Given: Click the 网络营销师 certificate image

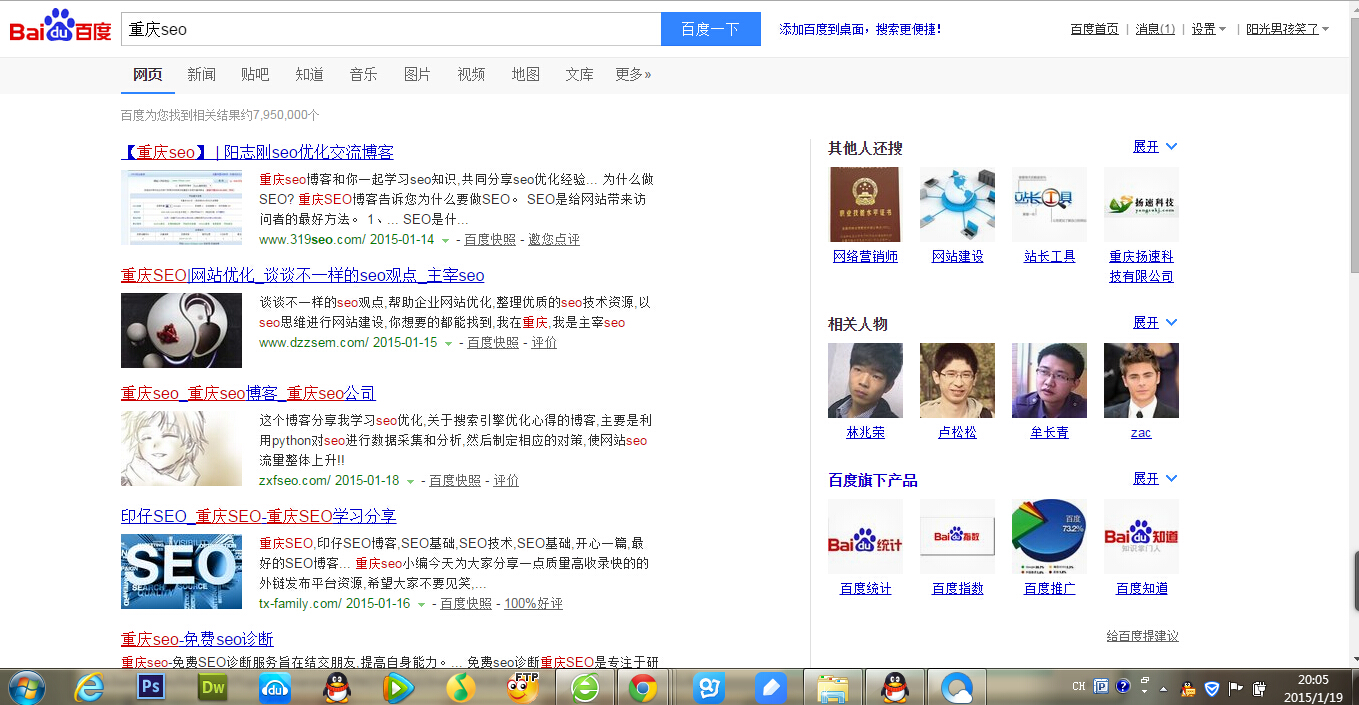Looking at the screenshot, I should (865, 204).
